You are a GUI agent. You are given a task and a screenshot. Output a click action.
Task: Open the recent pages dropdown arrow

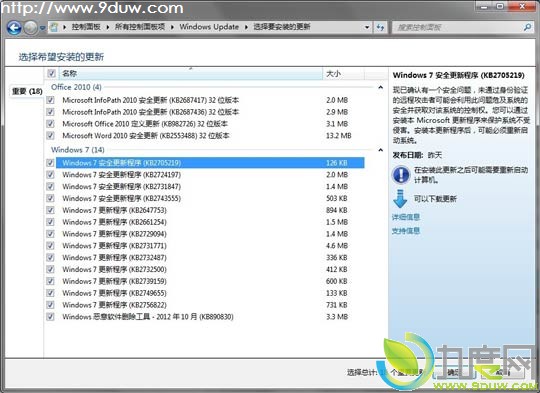coord(42,28)
